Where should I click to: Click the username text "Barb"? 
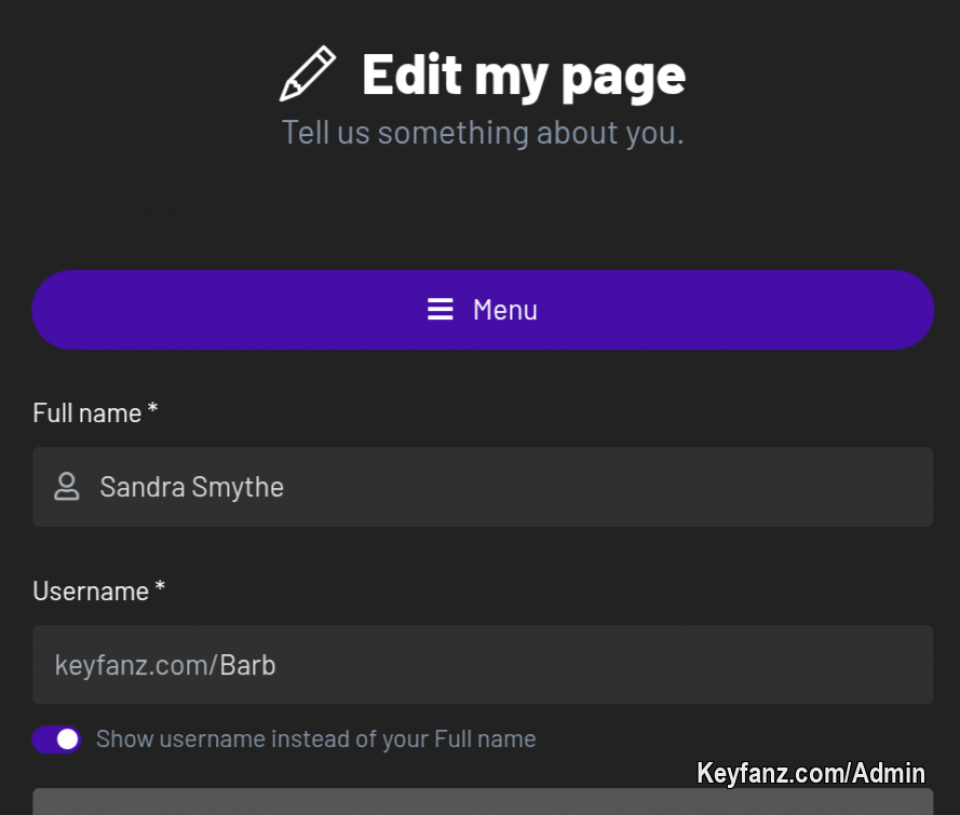click(x=248, y=664)
